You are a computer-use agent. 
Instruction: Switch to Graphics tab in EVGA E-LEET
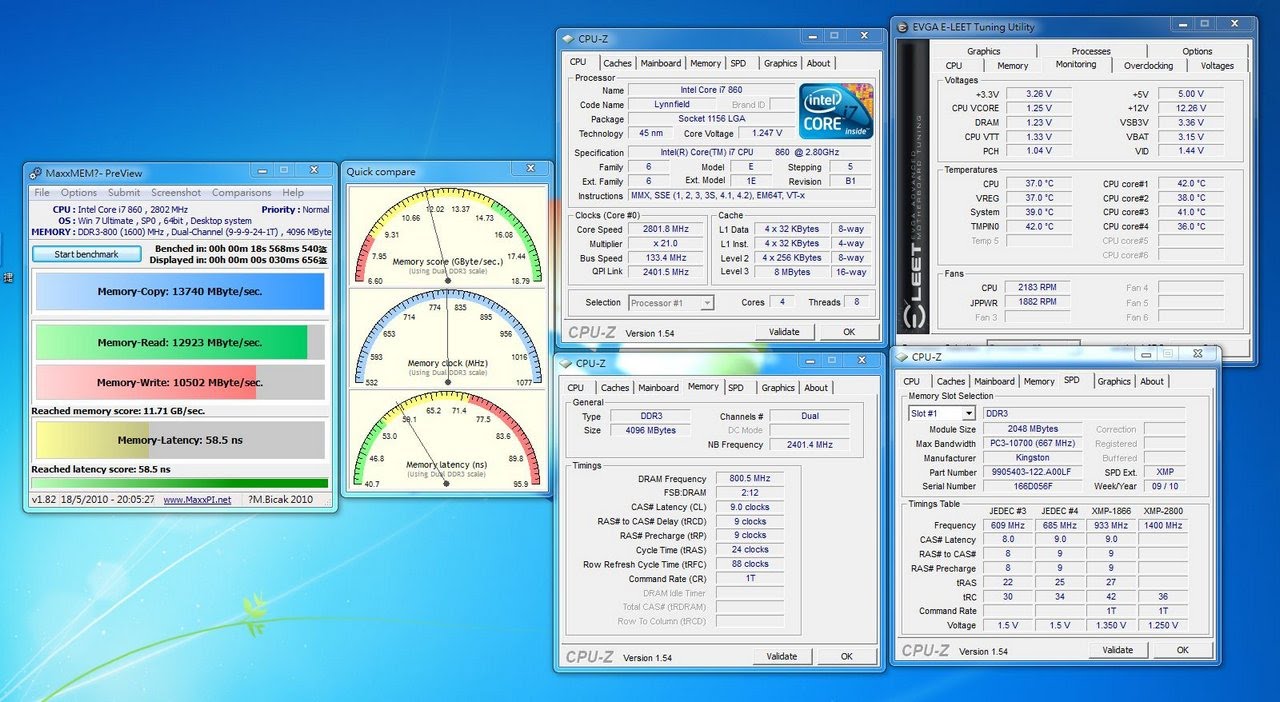984,51
